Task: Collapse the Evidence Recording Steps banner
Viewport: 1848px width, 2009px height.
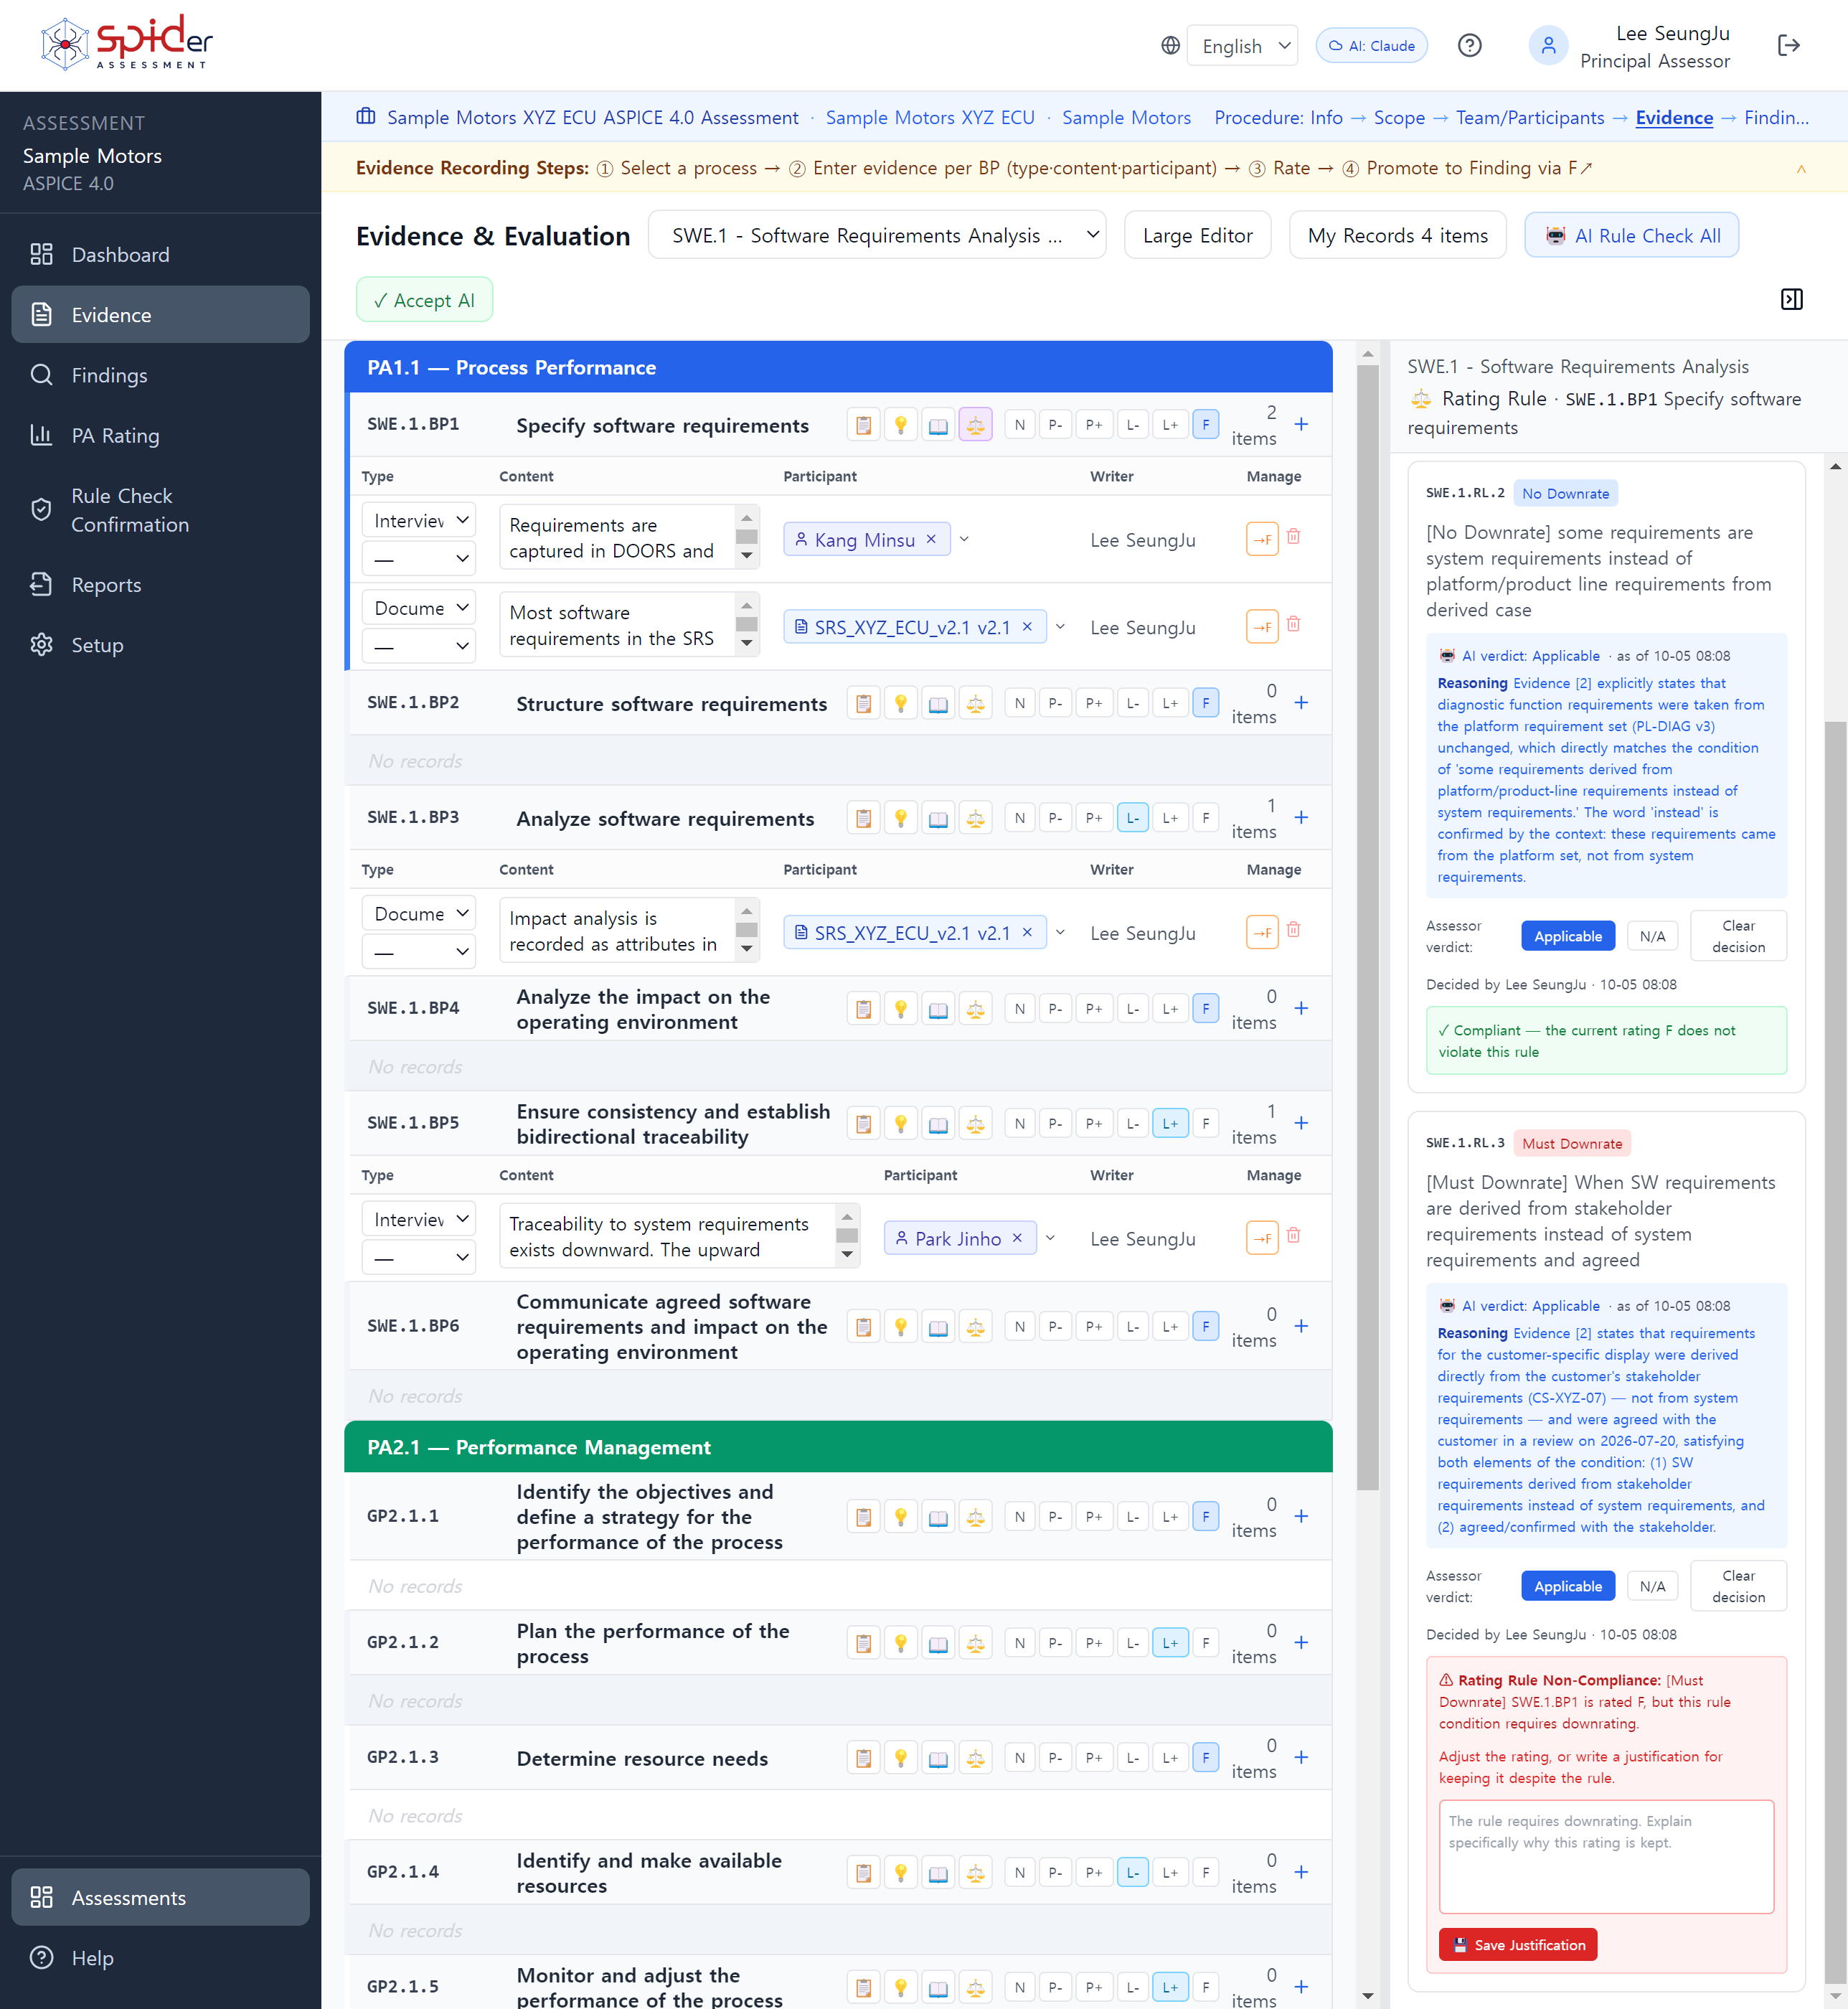Action: click(1801, 168)
